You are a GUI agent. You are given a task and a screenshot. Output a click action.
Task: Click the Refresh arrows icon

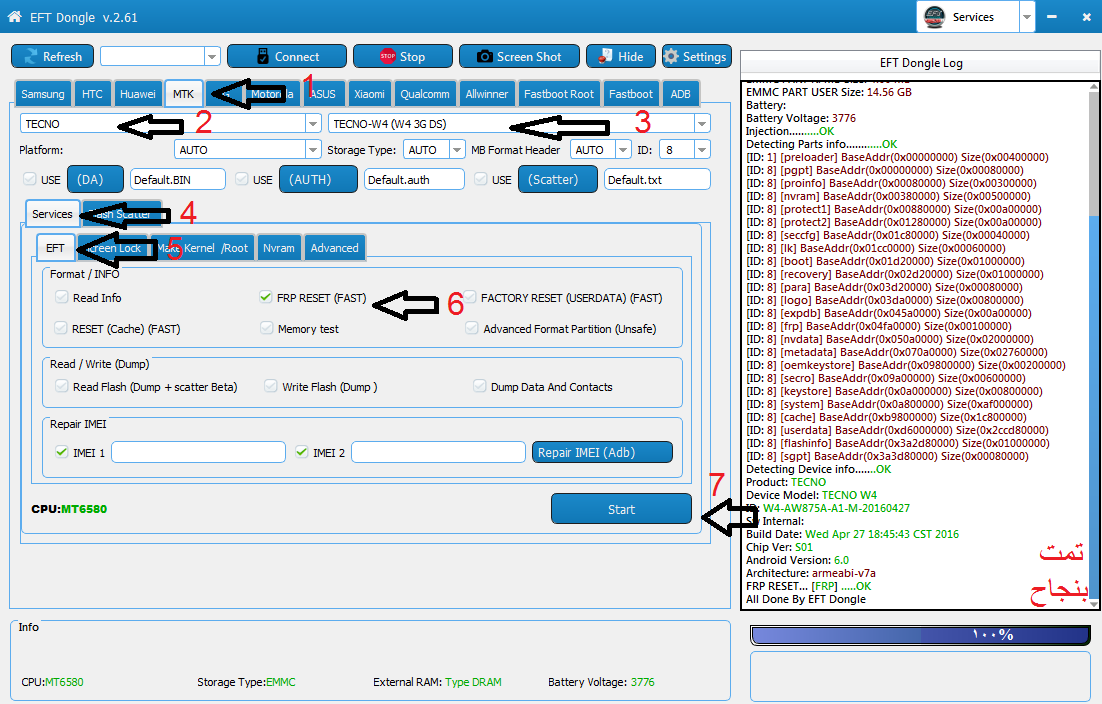(31, 57)
